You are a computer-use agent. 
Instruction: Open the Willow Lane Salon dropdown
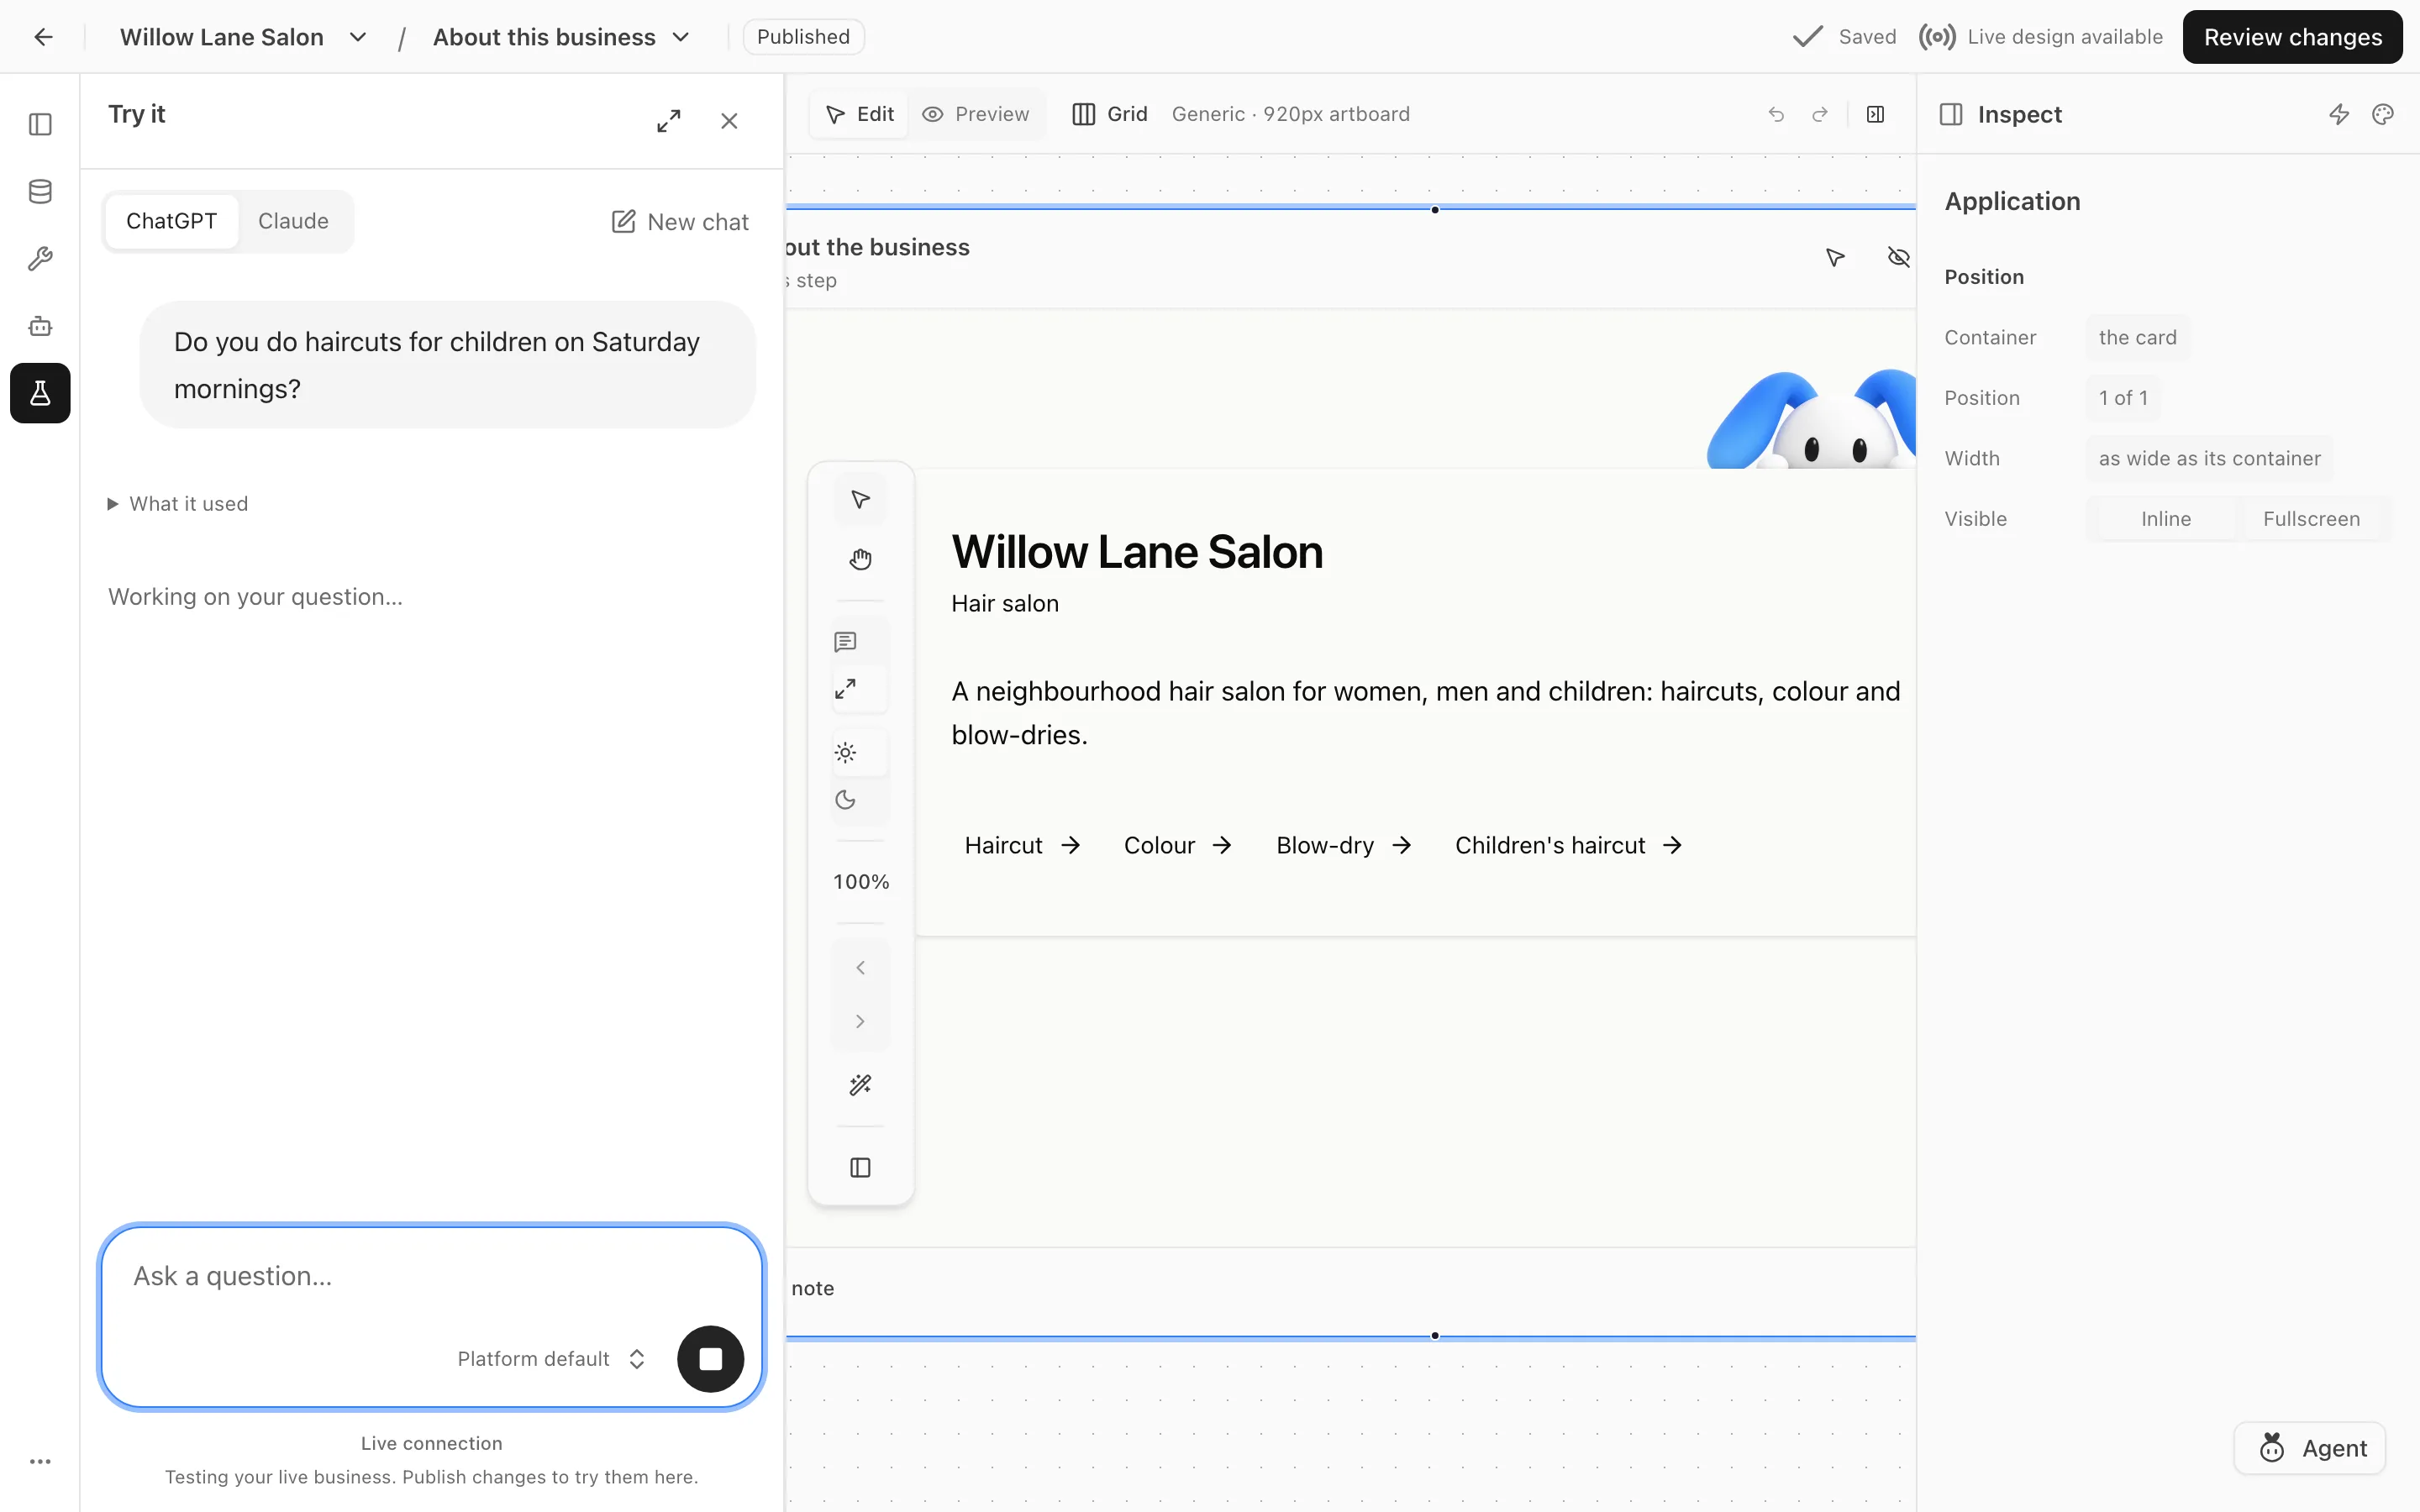[244, 37]
